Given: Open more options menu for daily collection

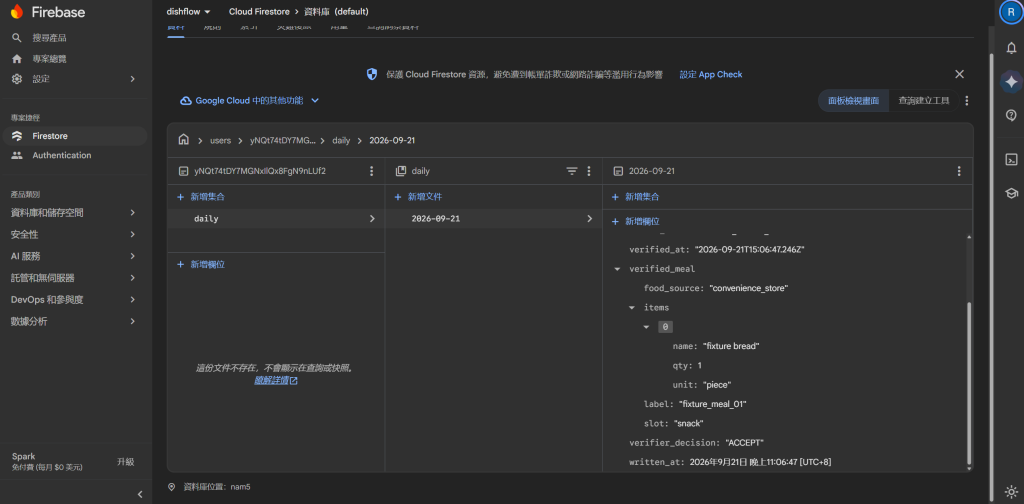Looking at the screenshot, I should [588, 171].
